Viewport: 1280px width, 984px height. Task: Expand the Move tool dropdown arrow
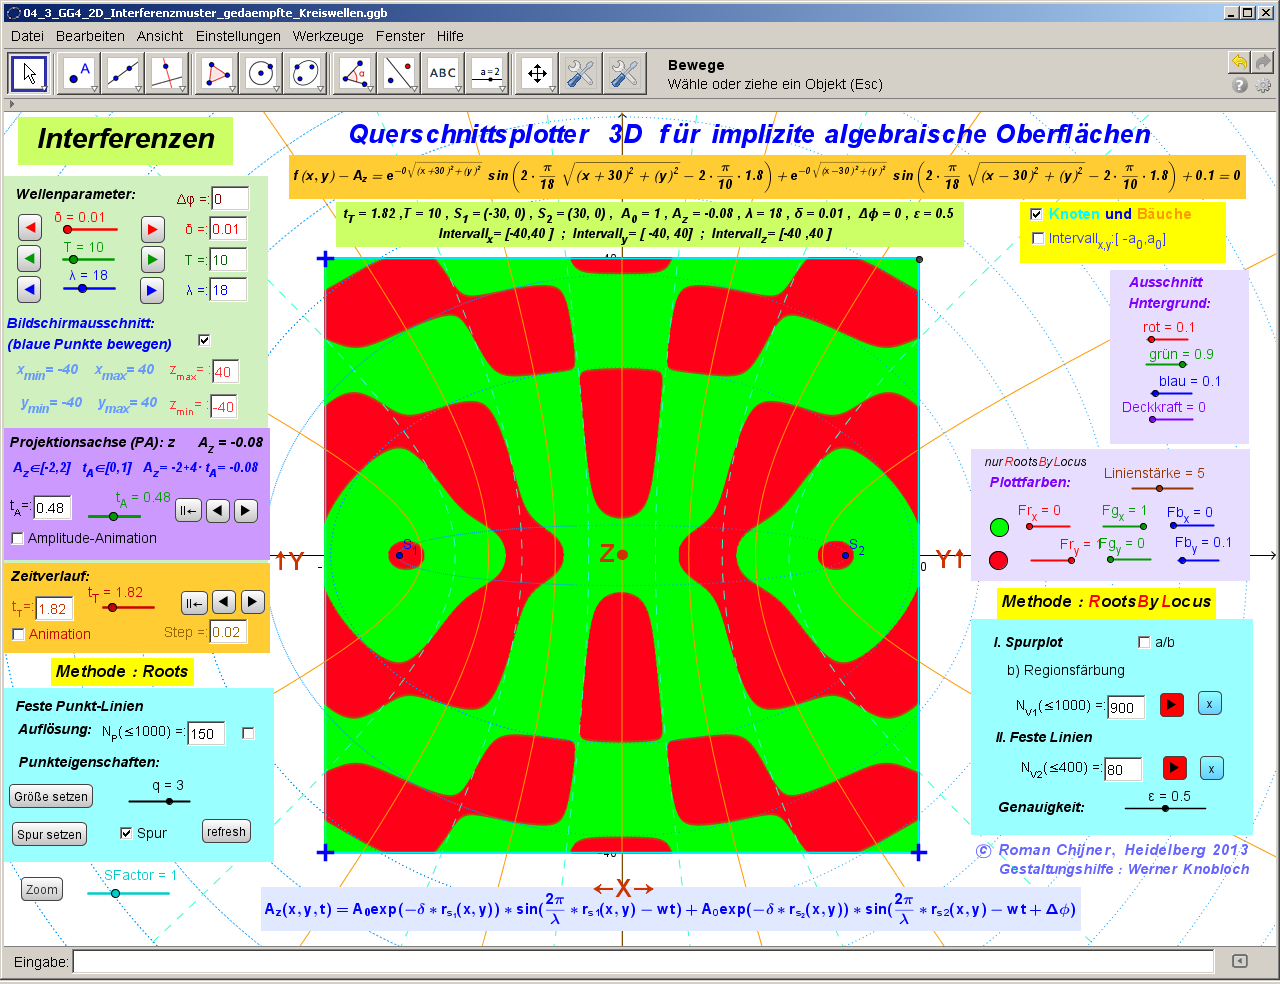pos(45,88)
